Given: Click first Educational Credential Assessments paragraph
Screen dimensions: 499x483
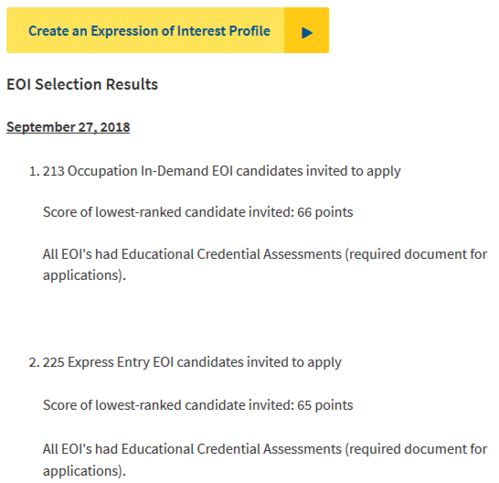Looking at the screenshot, I should tap(265, 265).
